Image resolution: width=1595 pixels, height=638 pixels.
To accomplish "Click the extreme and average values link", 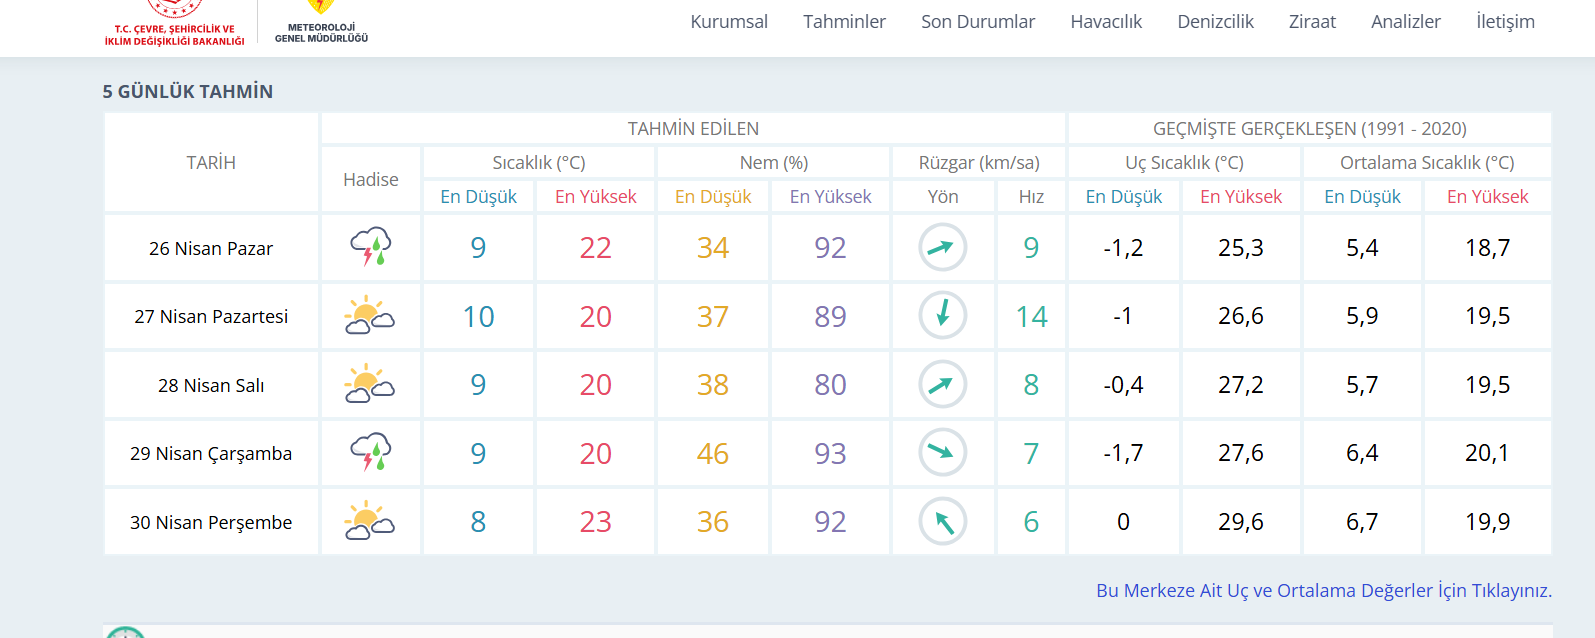I will click(1323, 591).
